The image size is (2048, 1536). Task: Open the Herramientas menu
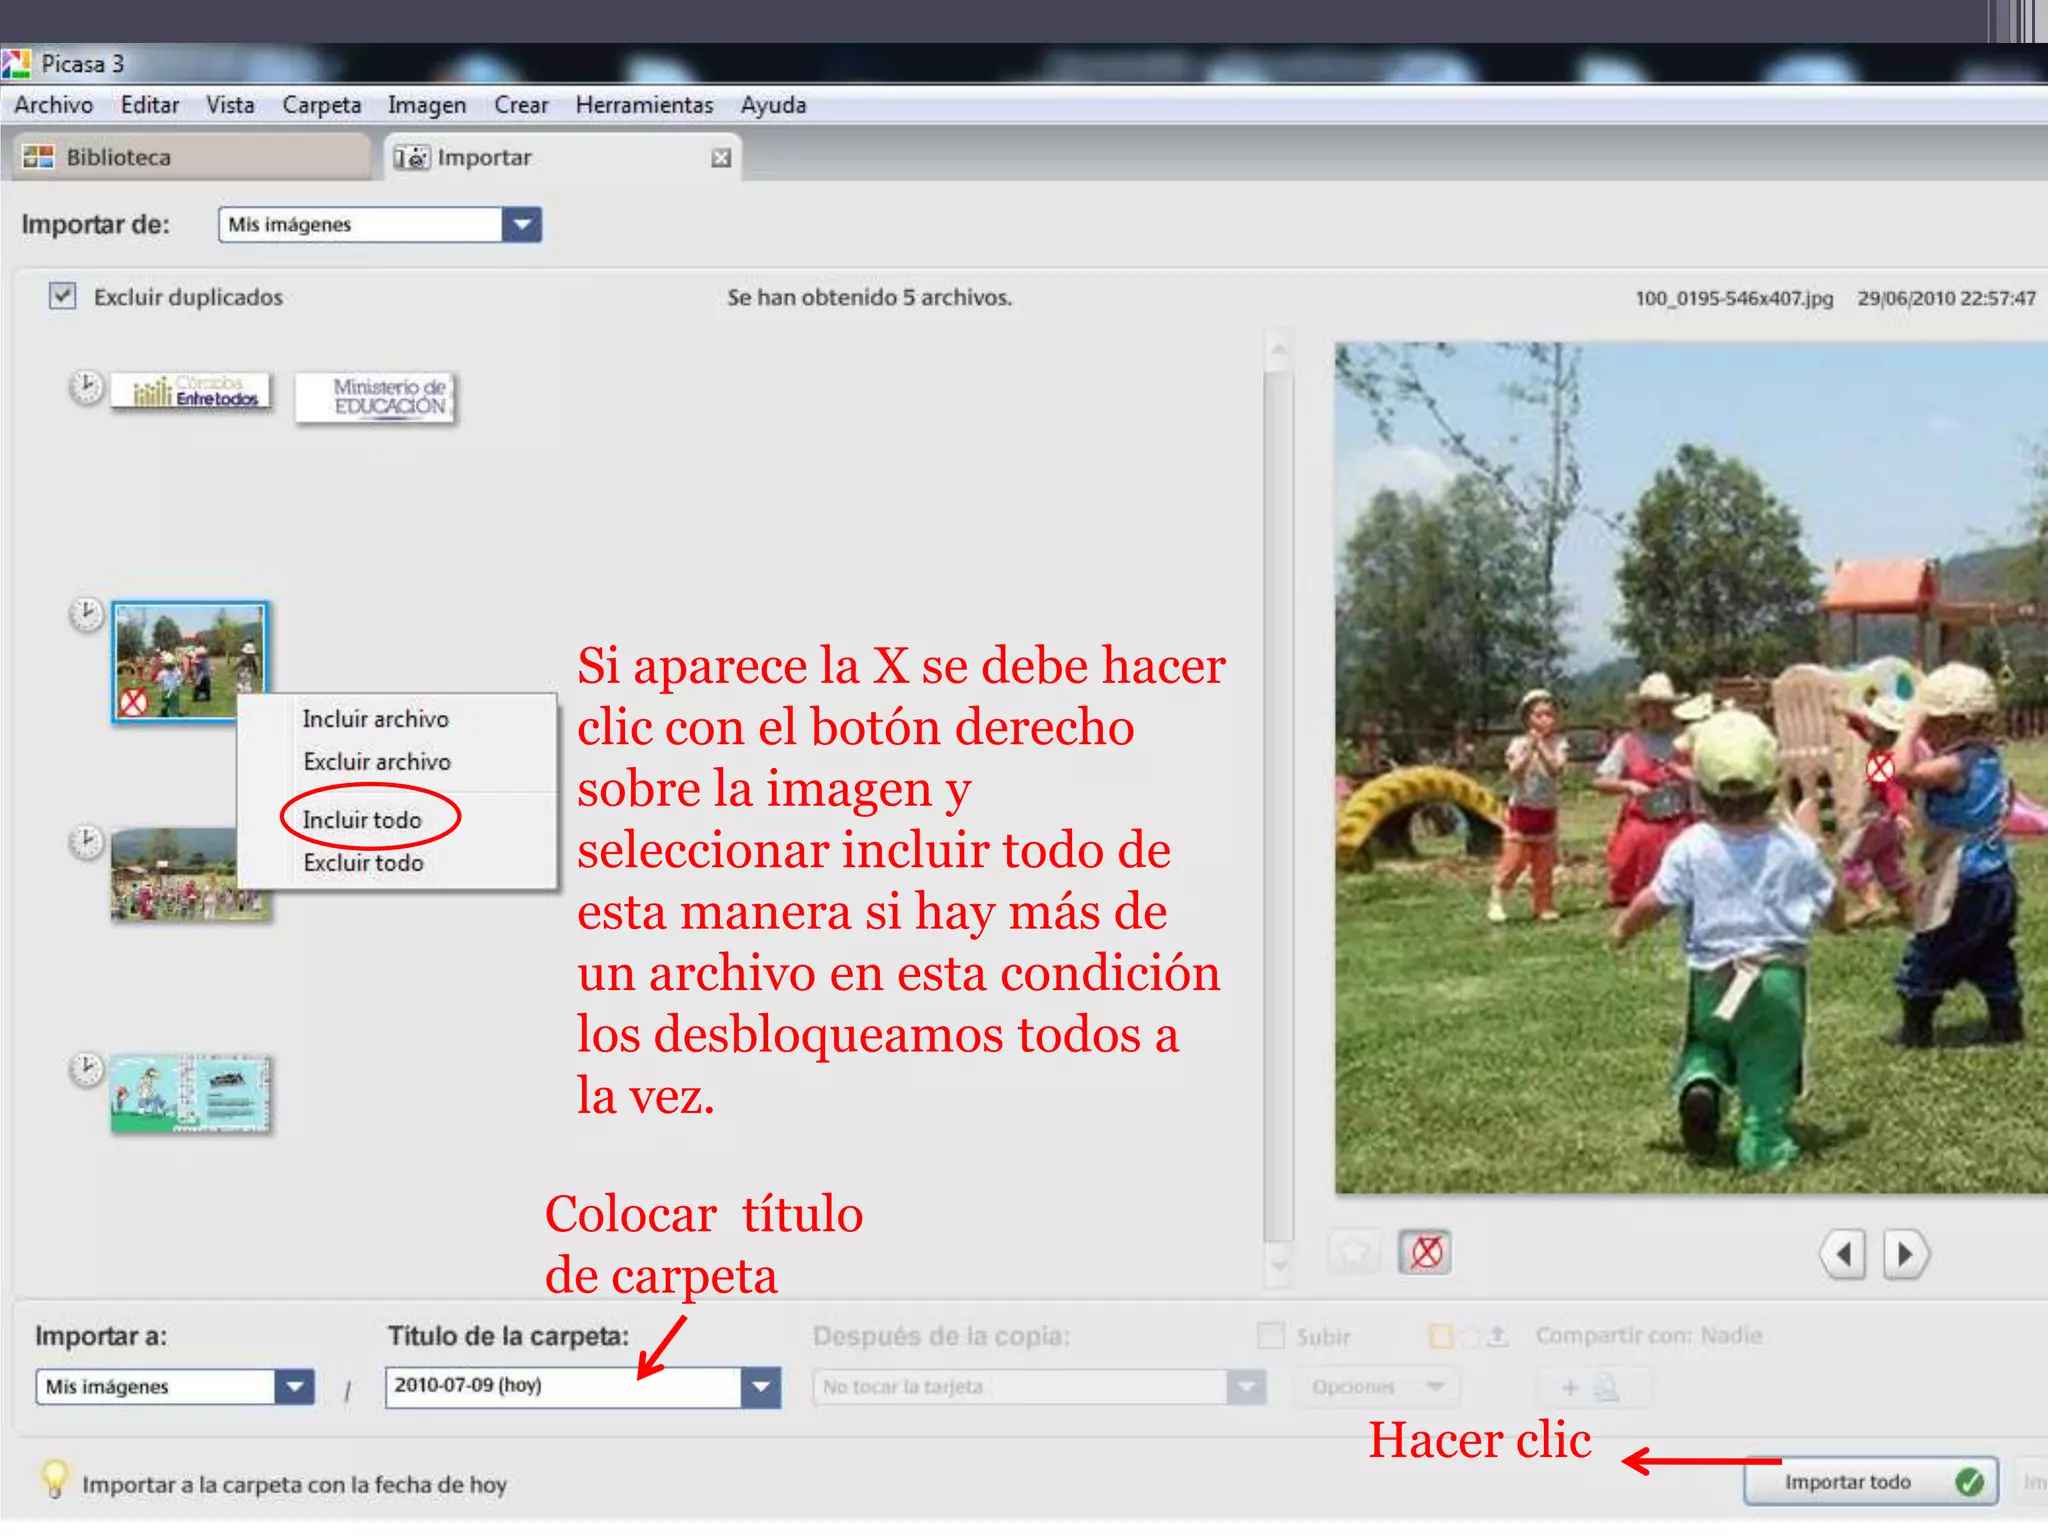click(x=644, y=105)
